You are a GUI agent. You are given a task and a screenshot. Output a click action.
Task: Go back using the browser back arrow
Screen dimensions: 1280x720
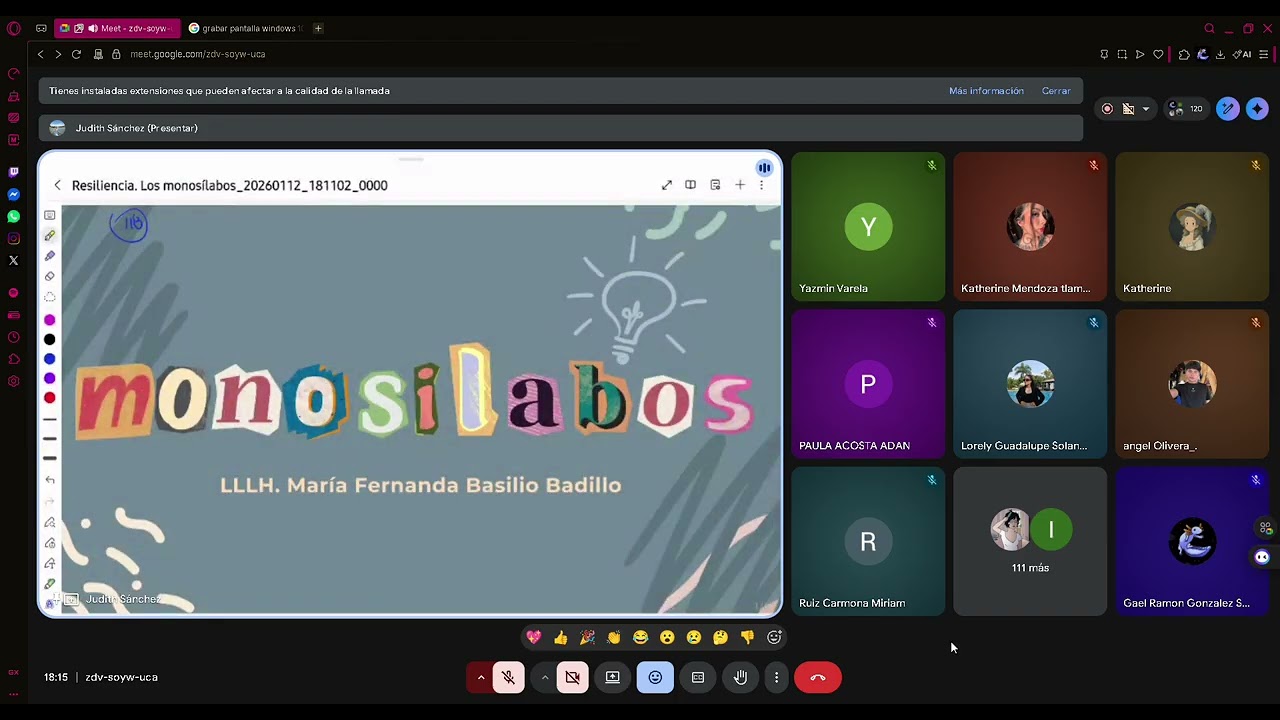point(40,54)
